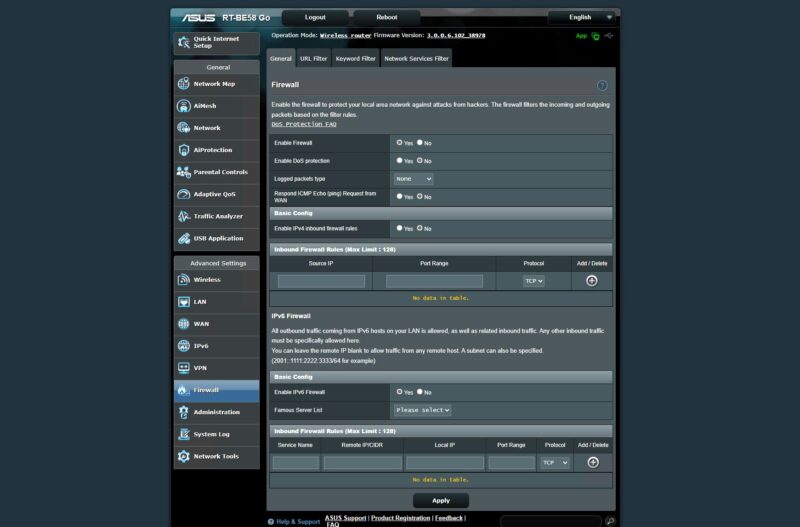Click the green App status icon
This screenshot has width=800, height=527.
tap(595, 36)
